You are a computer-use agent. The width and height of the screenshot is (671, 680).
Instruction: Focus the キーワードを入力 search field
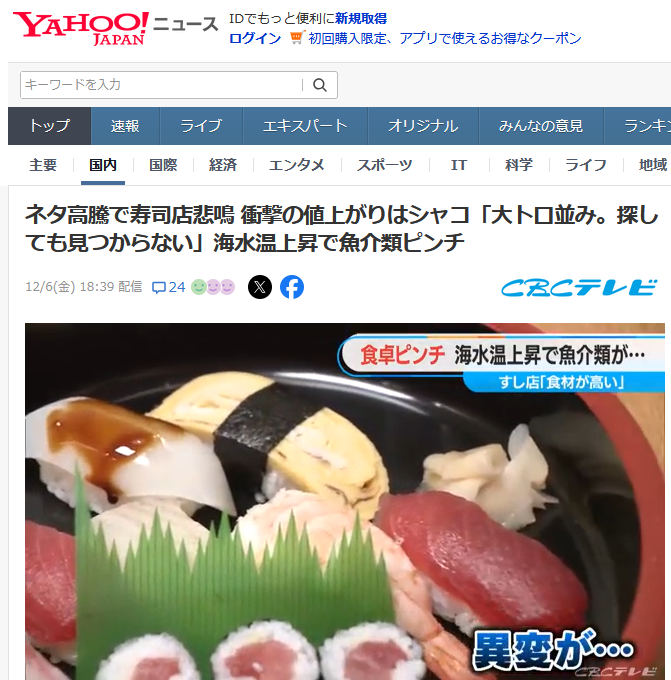pyautogui.click(x=161, y=85)
